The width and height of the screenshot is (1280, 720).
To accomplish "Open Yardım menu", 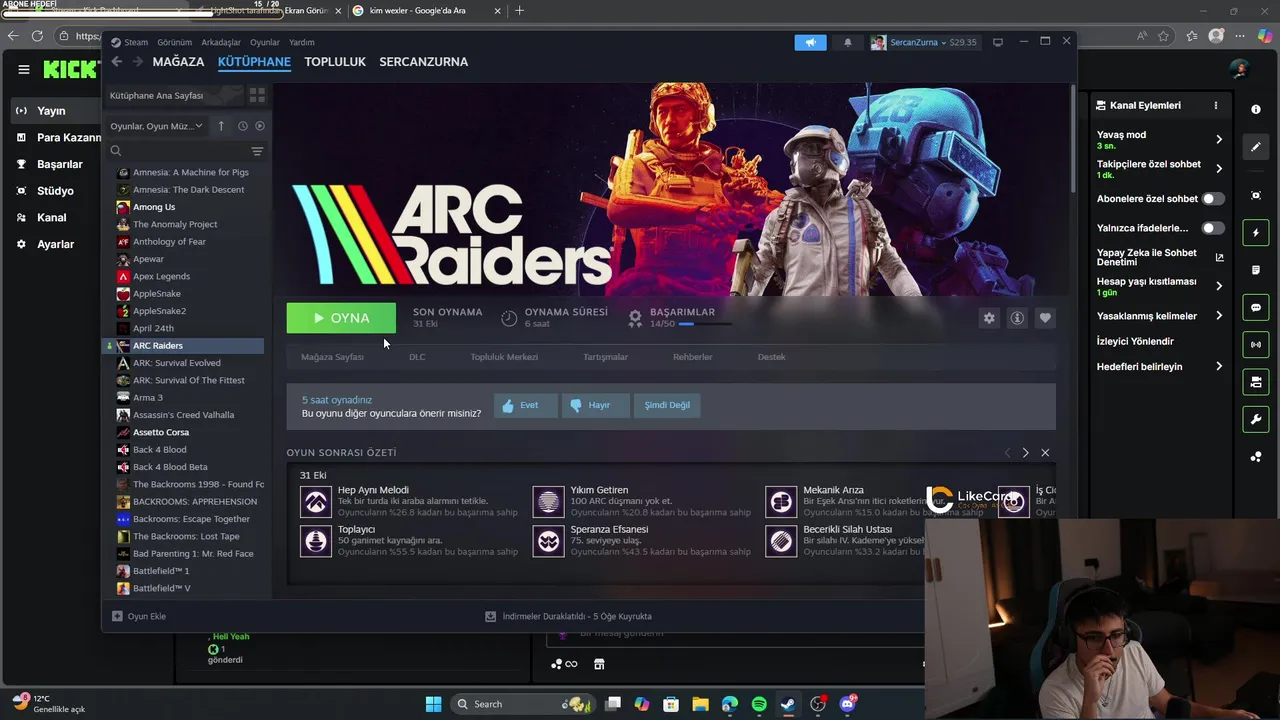I will pyautogui.click(x=302, y=42).
